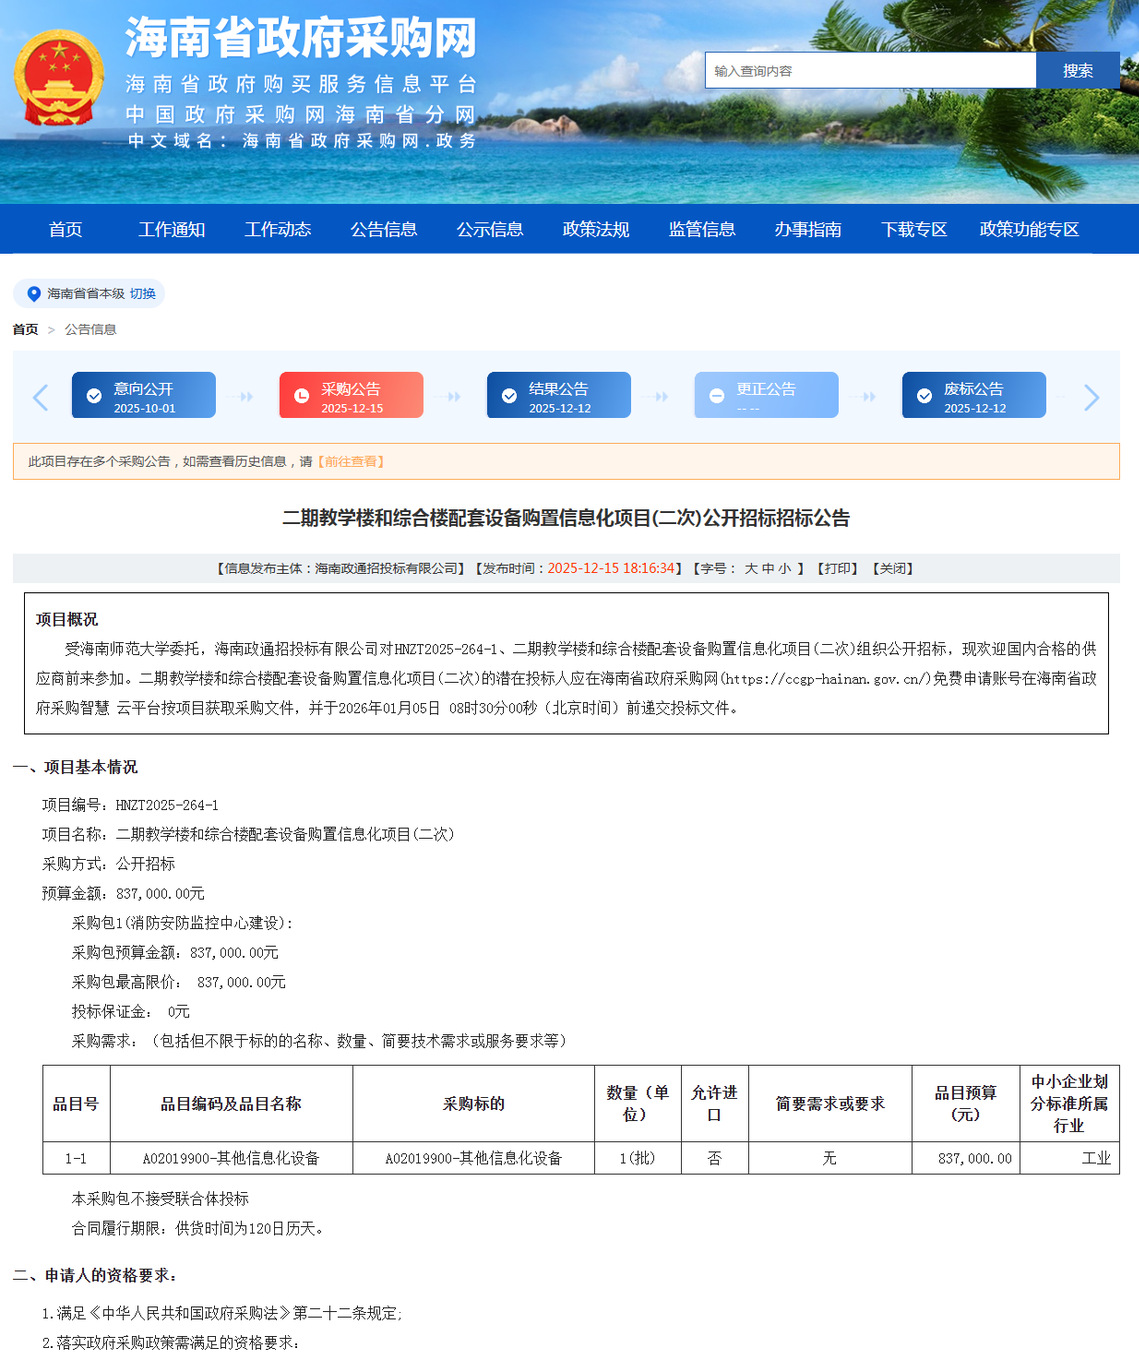Image resolution: width=1139 pixels, height=1360 pixels.
Task: Click the clock icon on 采购公告
Action: click(x=301, y=396)
